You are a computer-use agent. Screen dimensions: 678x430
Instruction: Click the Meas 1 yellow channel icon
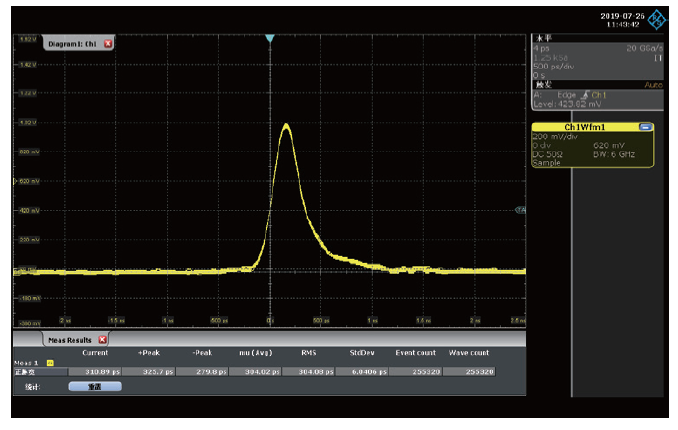click(50, 362)
